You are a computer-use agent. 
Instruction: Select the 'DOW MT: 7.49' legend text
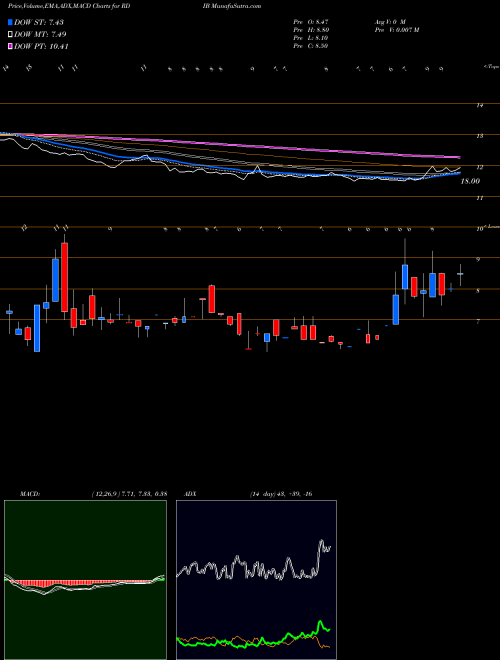tap(40, 35)
